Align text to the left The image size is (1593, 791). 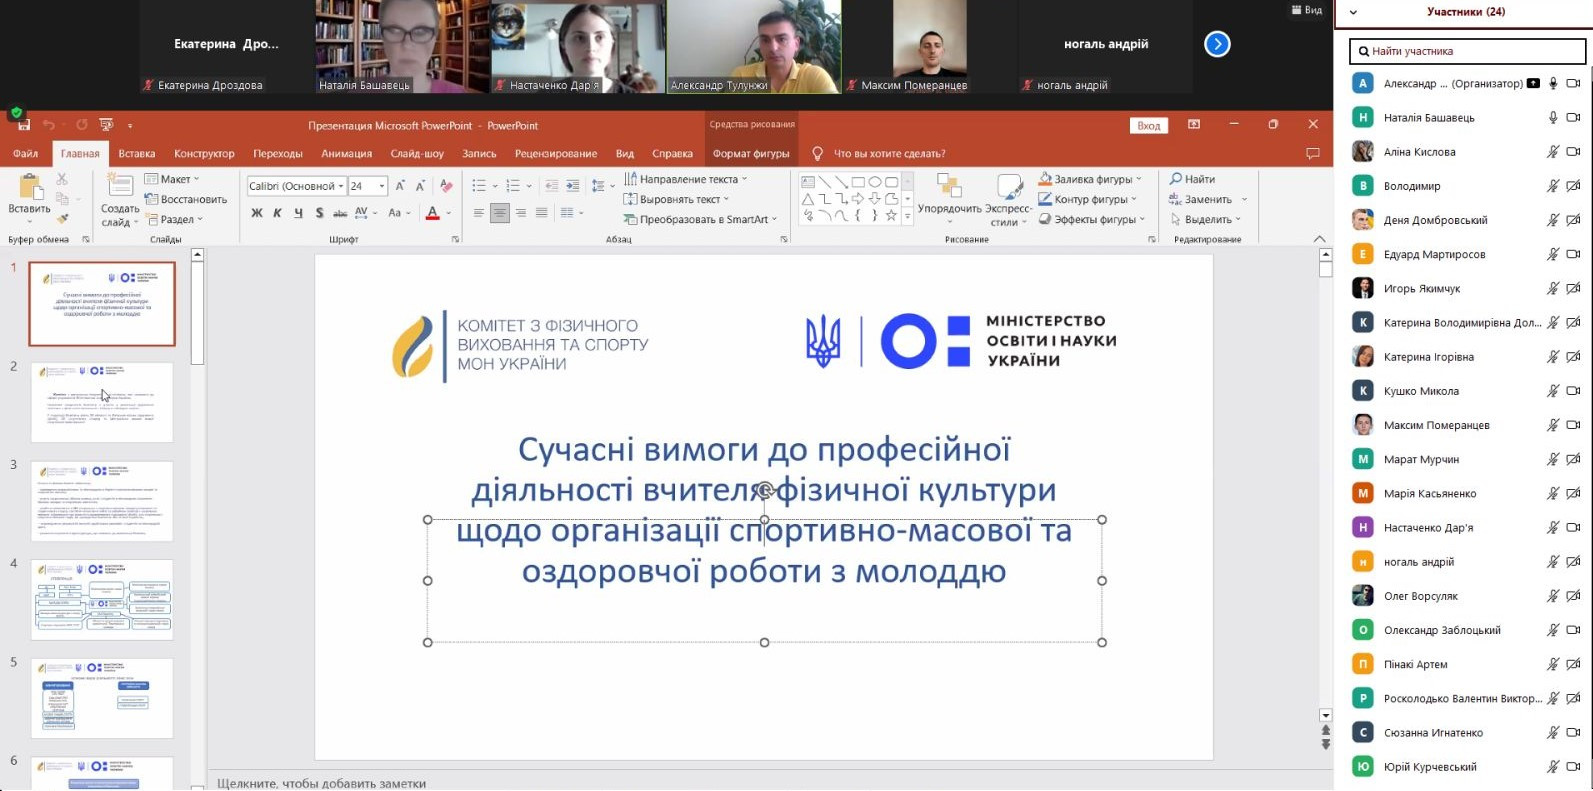coord(479,213)
